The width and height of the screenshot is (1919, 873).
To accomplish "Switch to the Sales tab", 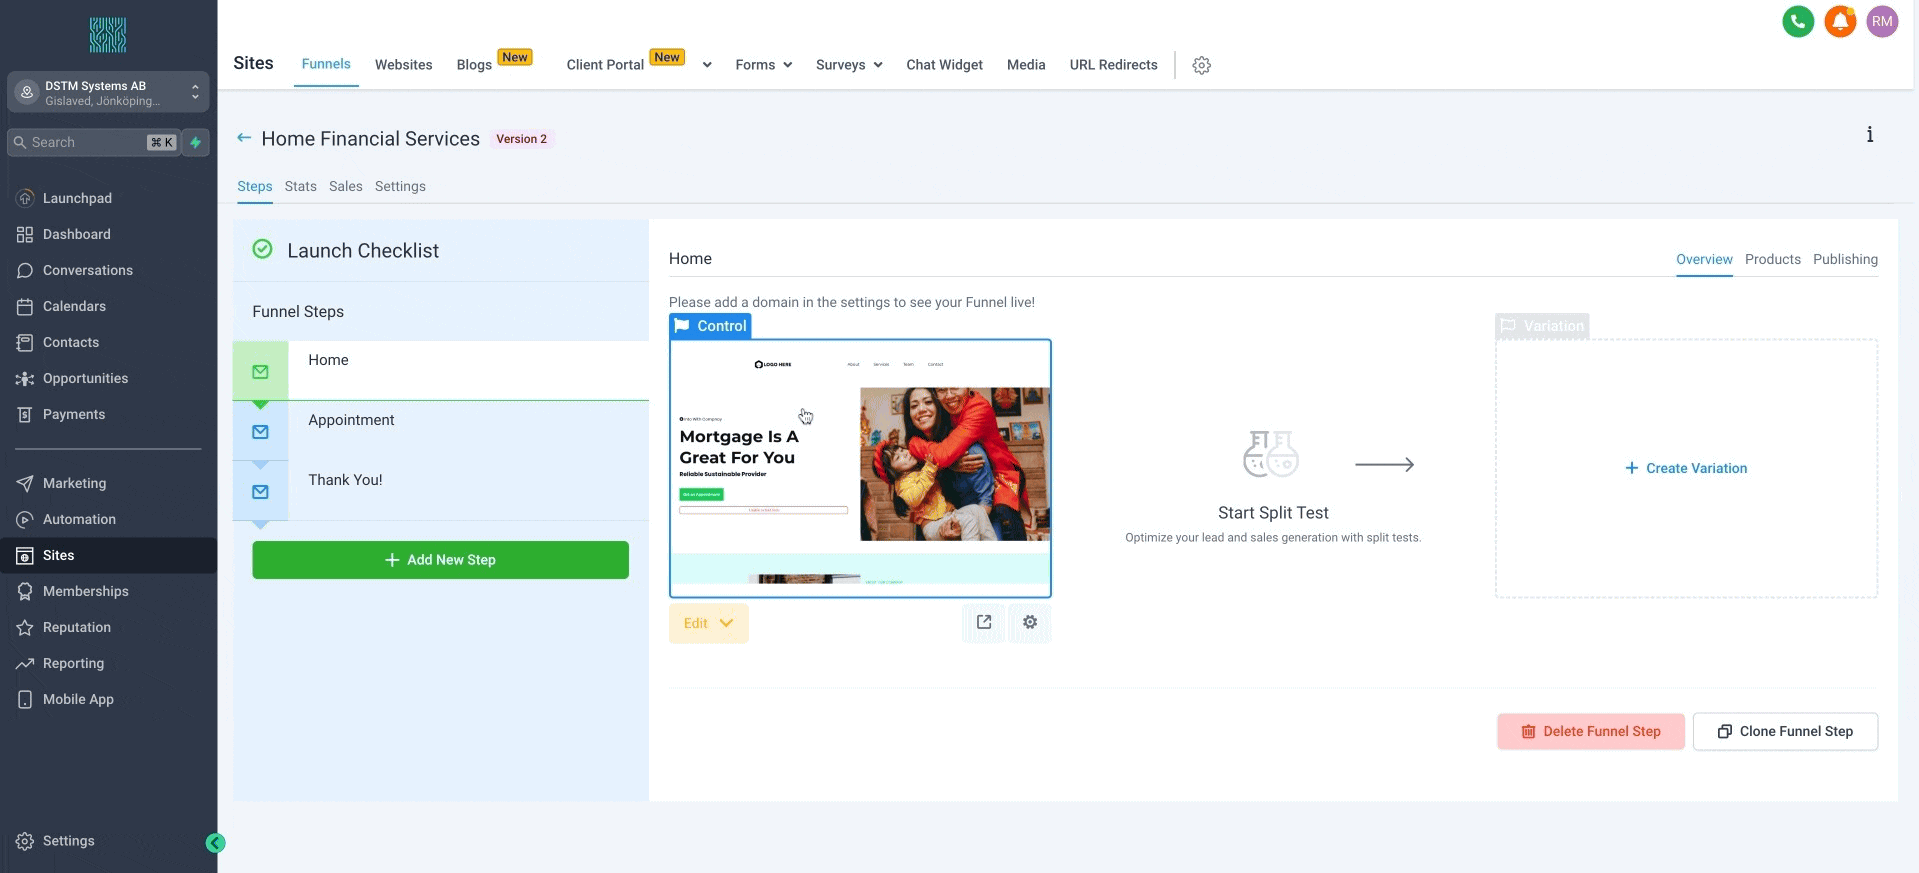I will pos(346,186).
